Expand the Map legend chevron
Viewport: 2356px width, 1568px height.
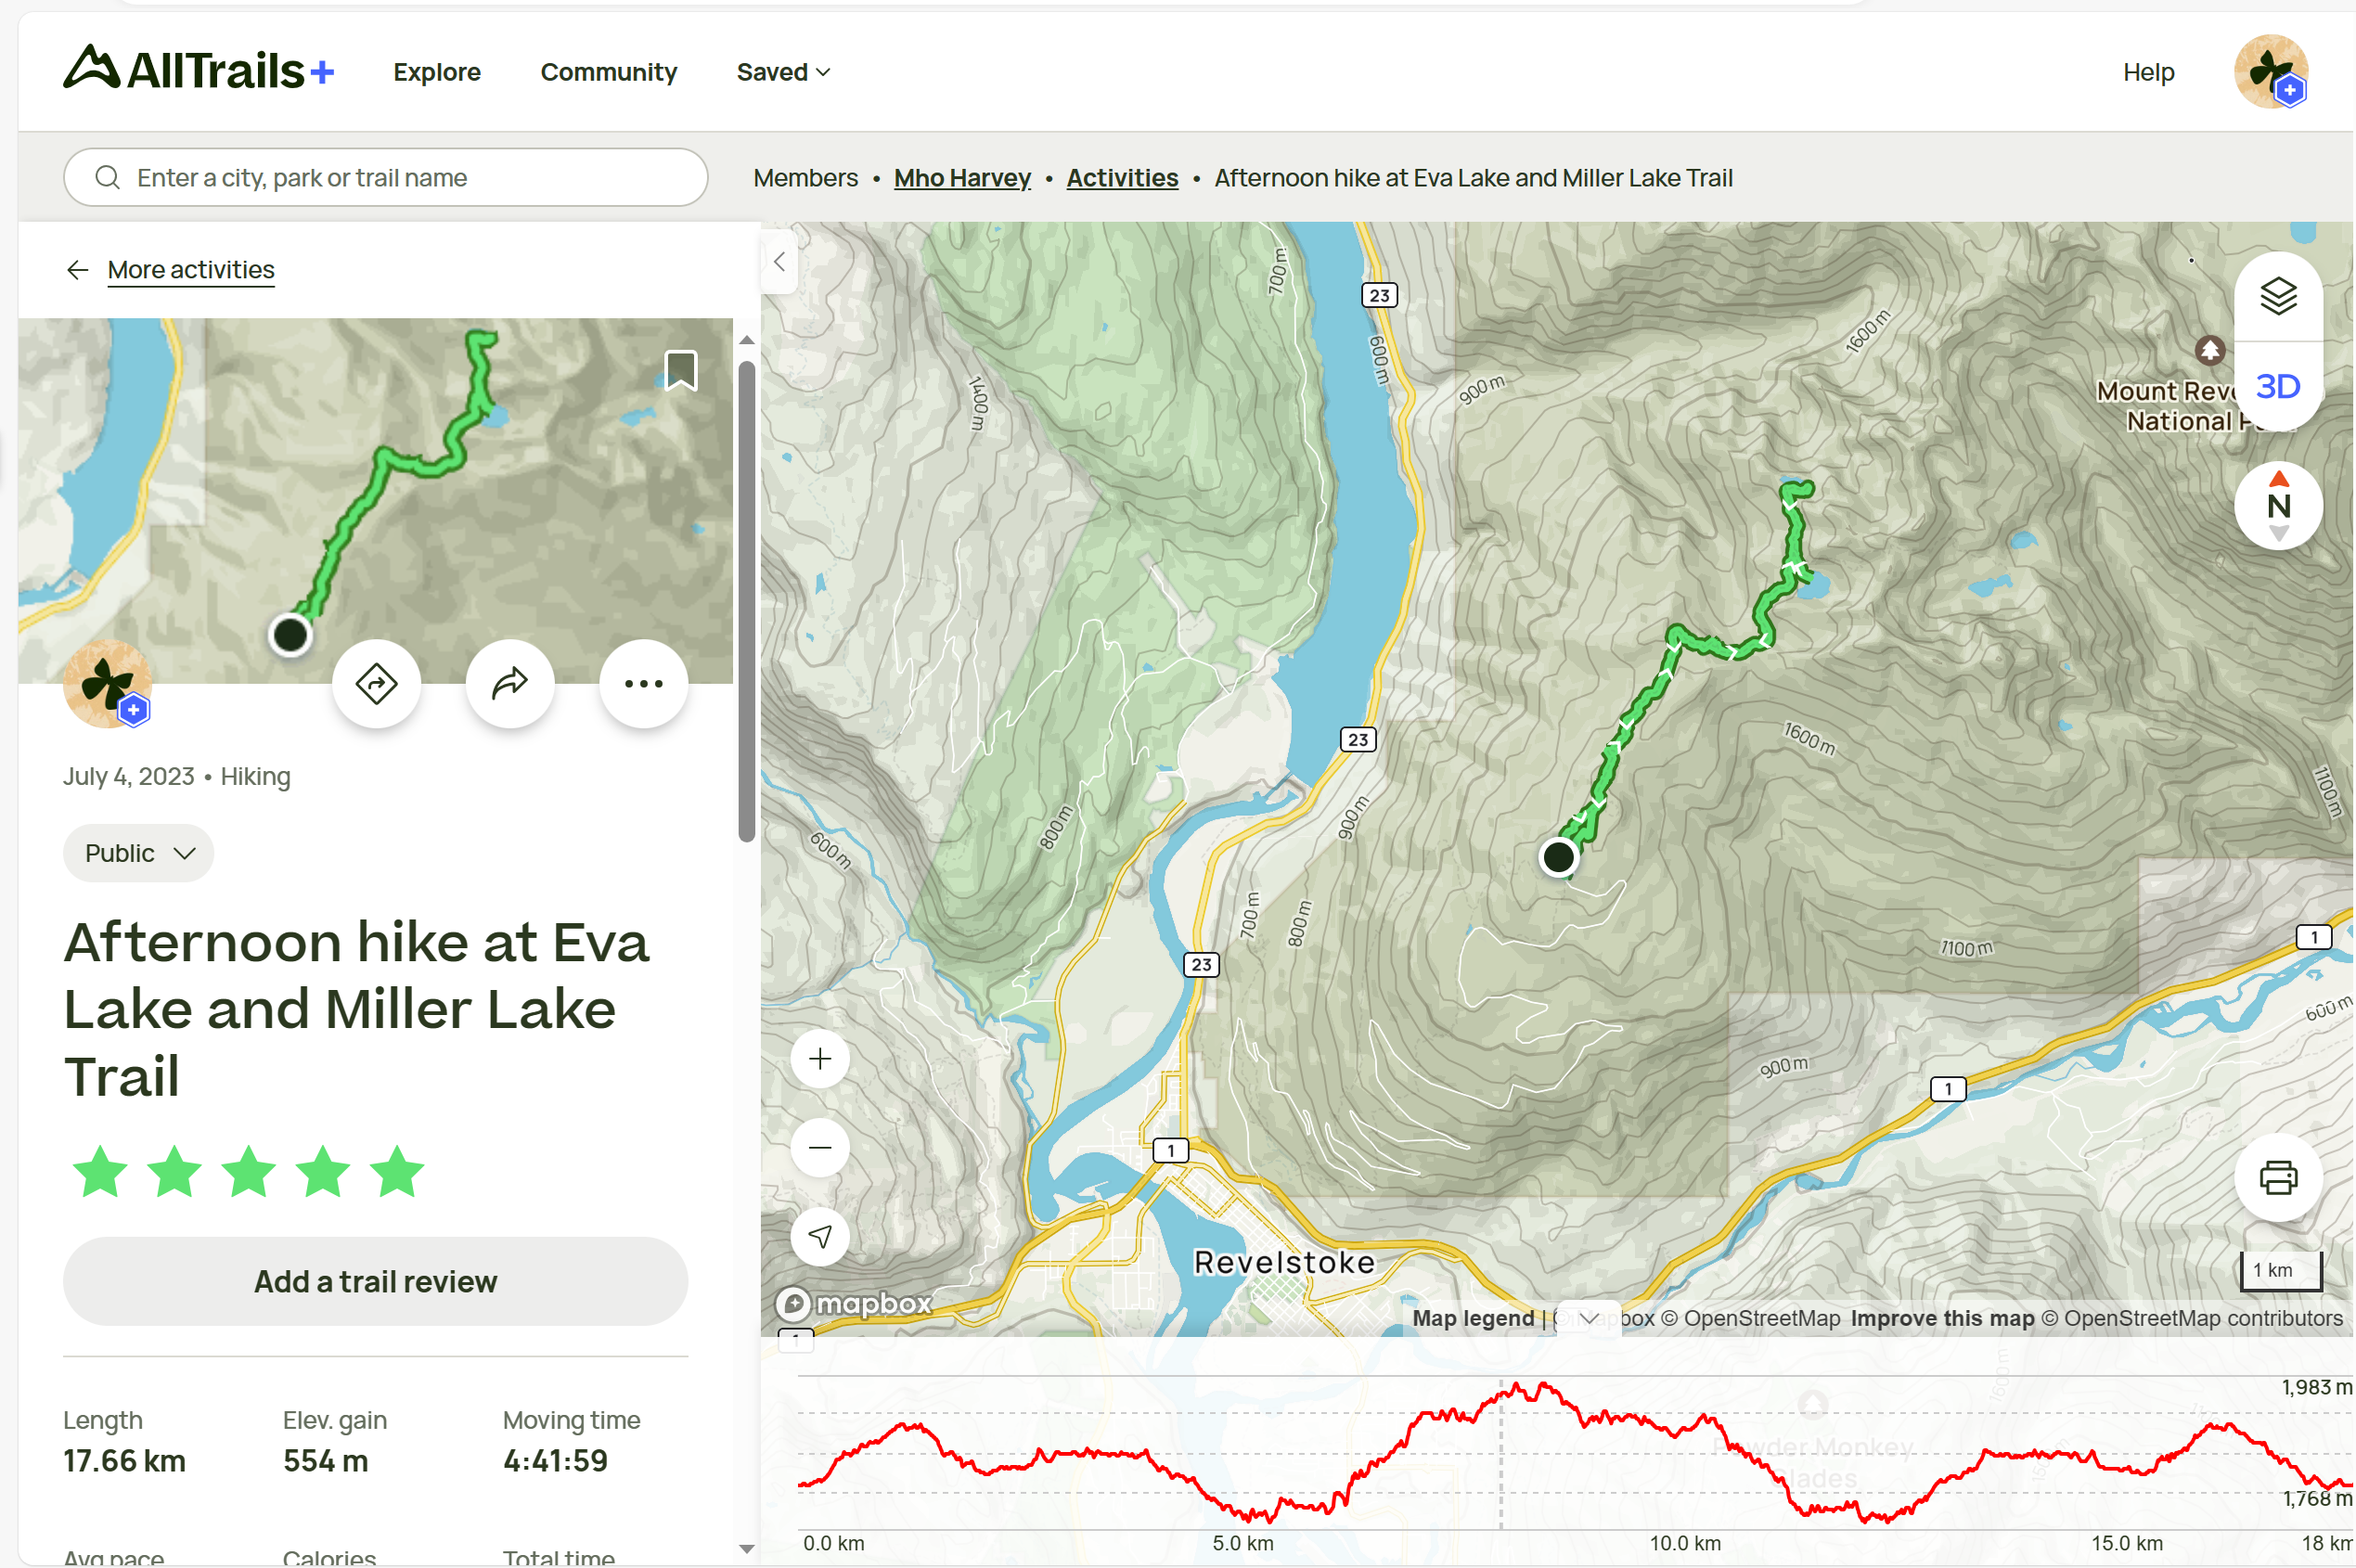[1589, 1318]
